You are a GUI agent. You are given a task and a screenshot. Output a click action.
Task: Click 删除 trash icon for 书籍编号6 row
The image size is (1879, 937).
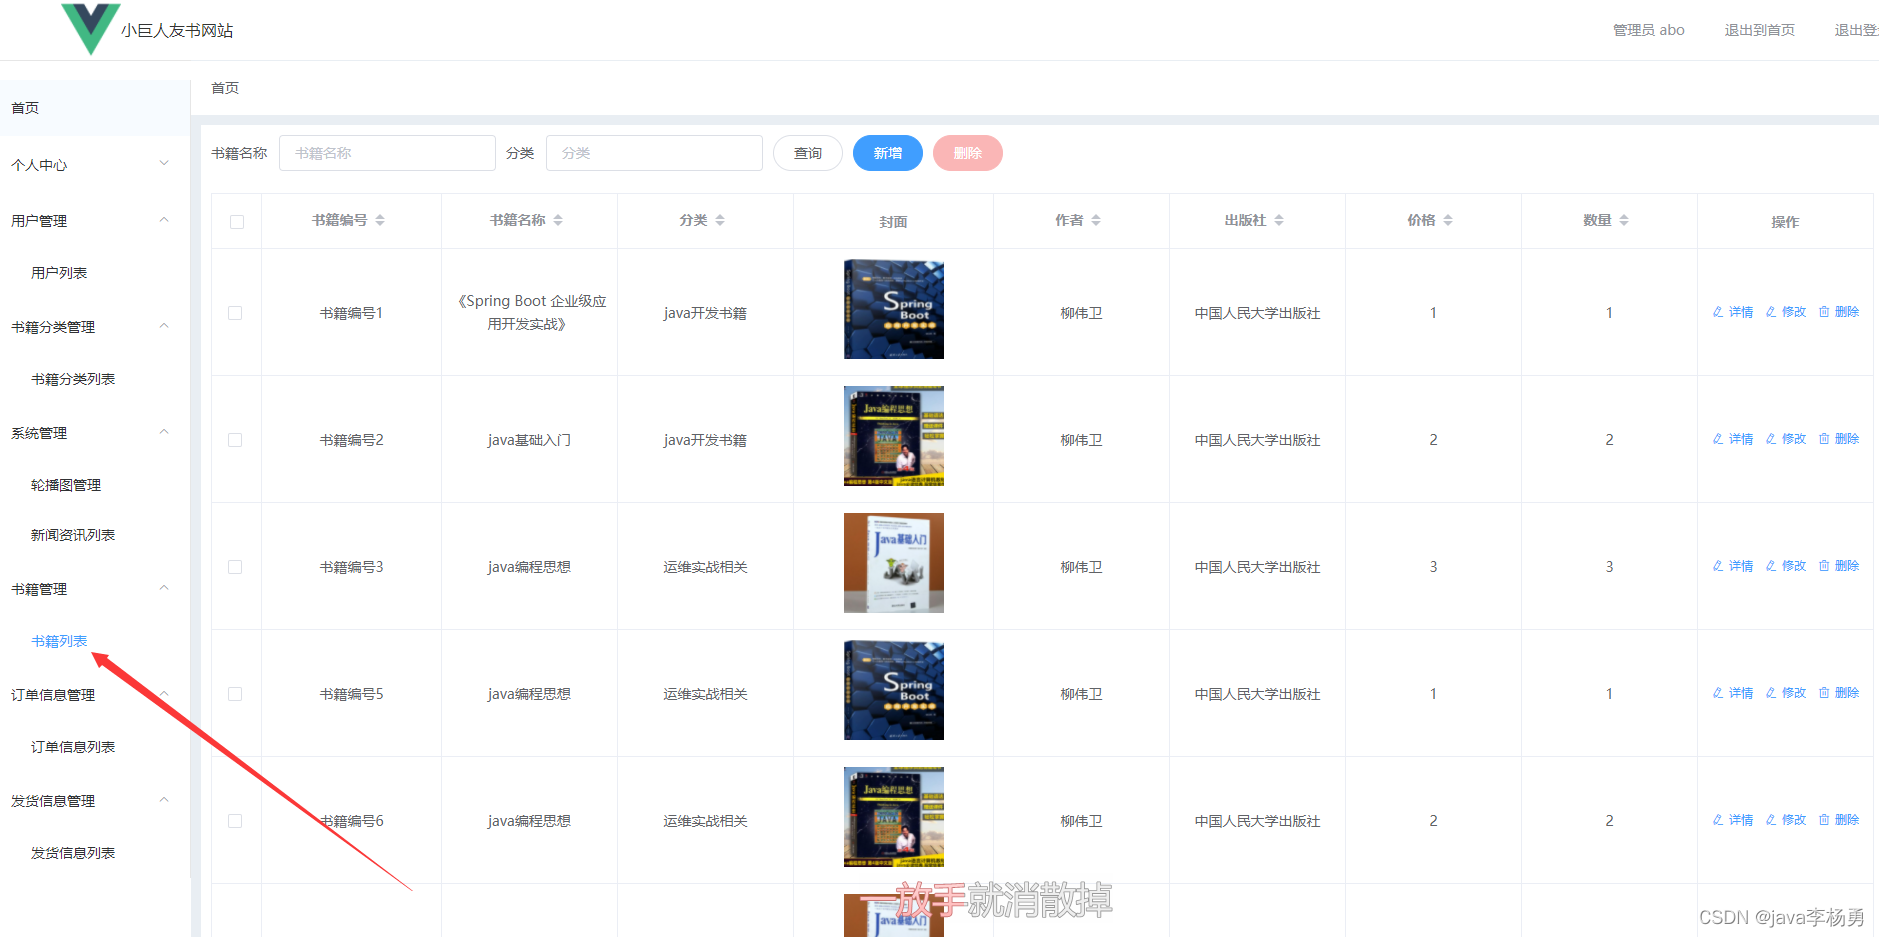point(1824,820)
